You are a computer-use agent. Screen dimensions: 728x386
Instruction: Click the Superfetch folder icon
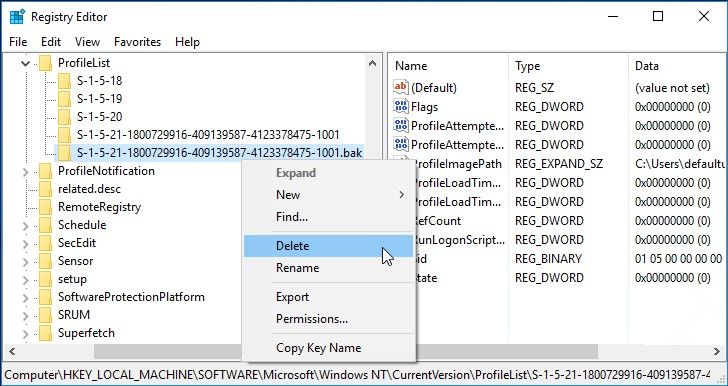pos(46,333)
